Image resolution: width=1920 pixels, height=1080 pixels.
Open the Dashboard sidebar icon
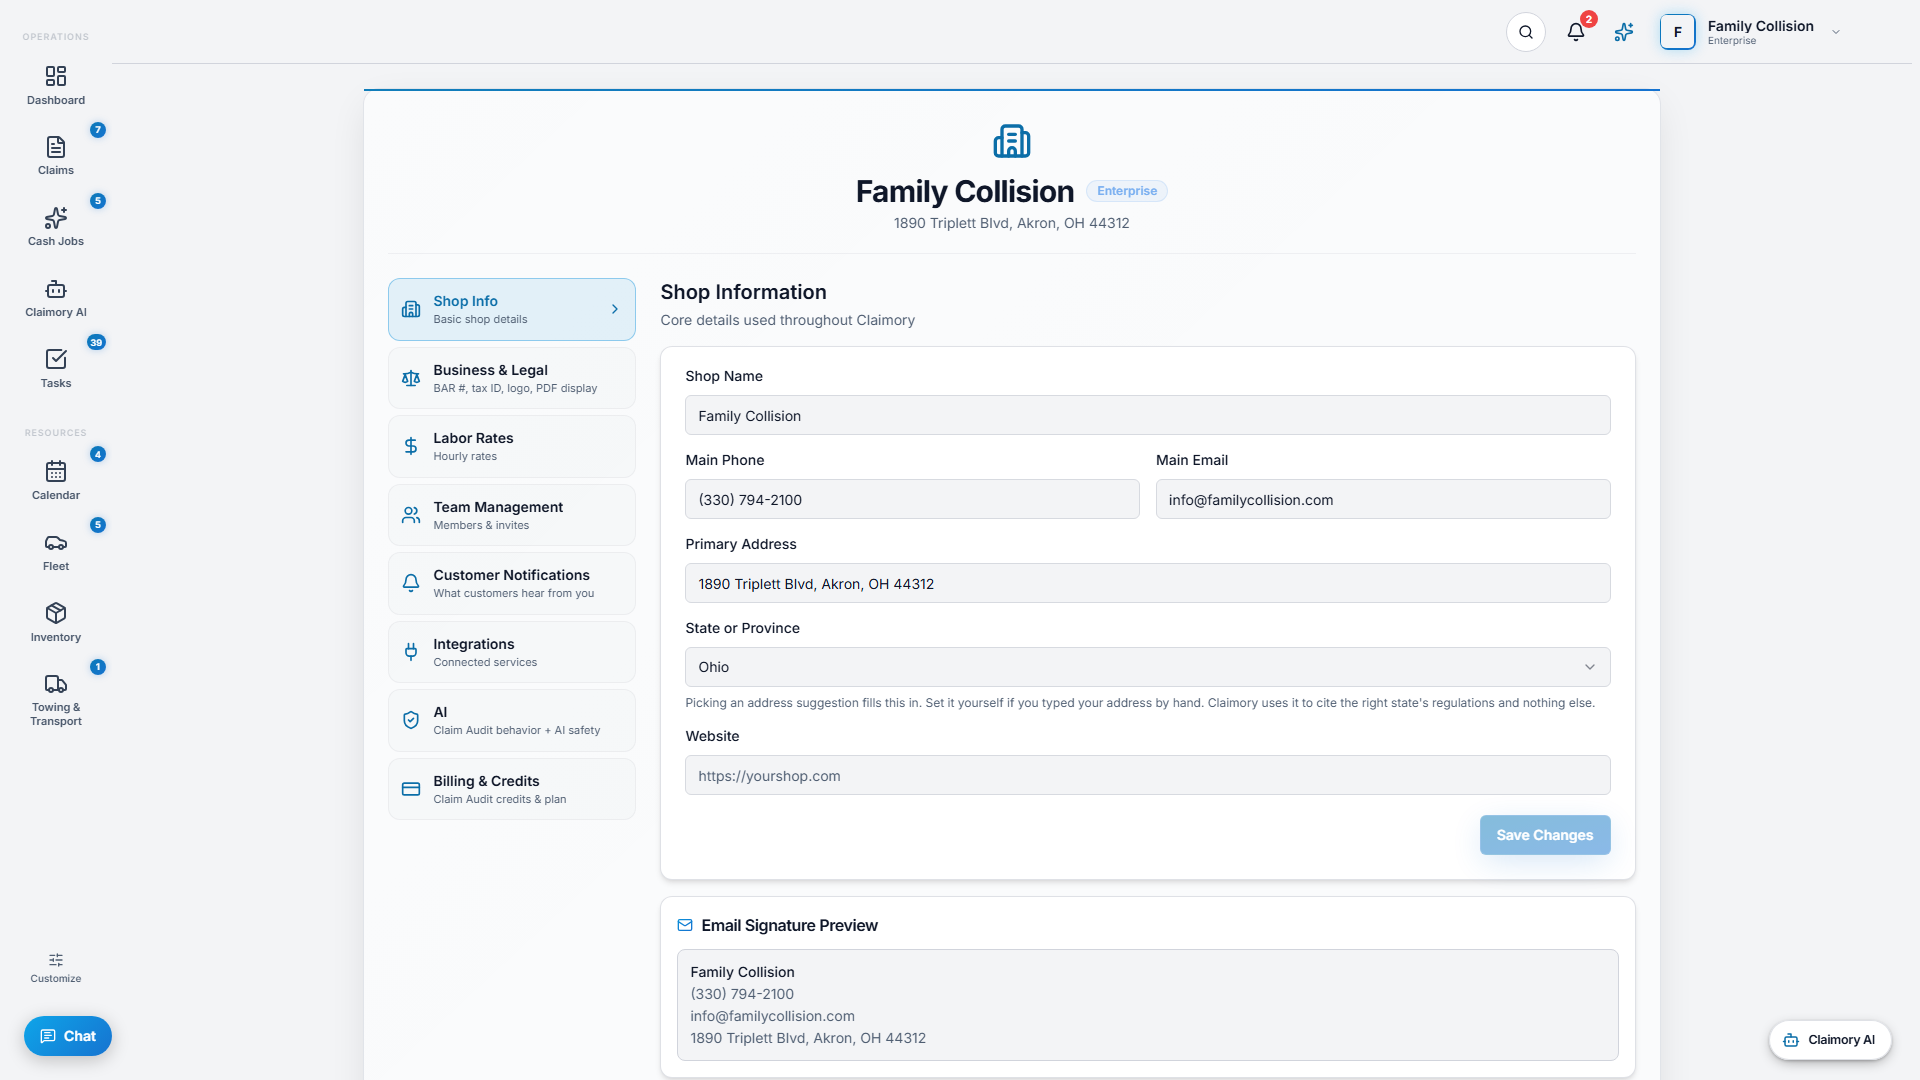pyautogui.click(x=56, y=76)
